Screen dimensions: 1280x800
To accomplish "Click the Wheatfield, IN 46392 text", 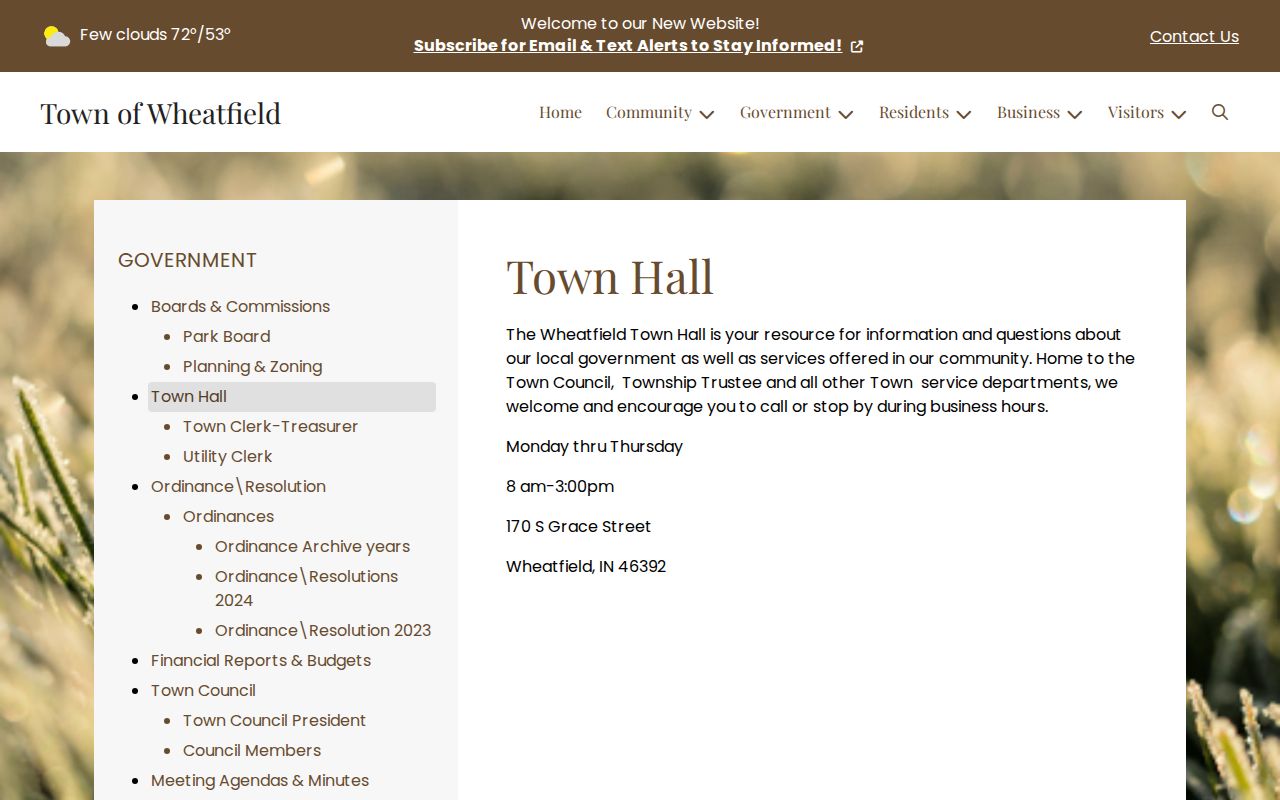I will [x=586, y=566].
